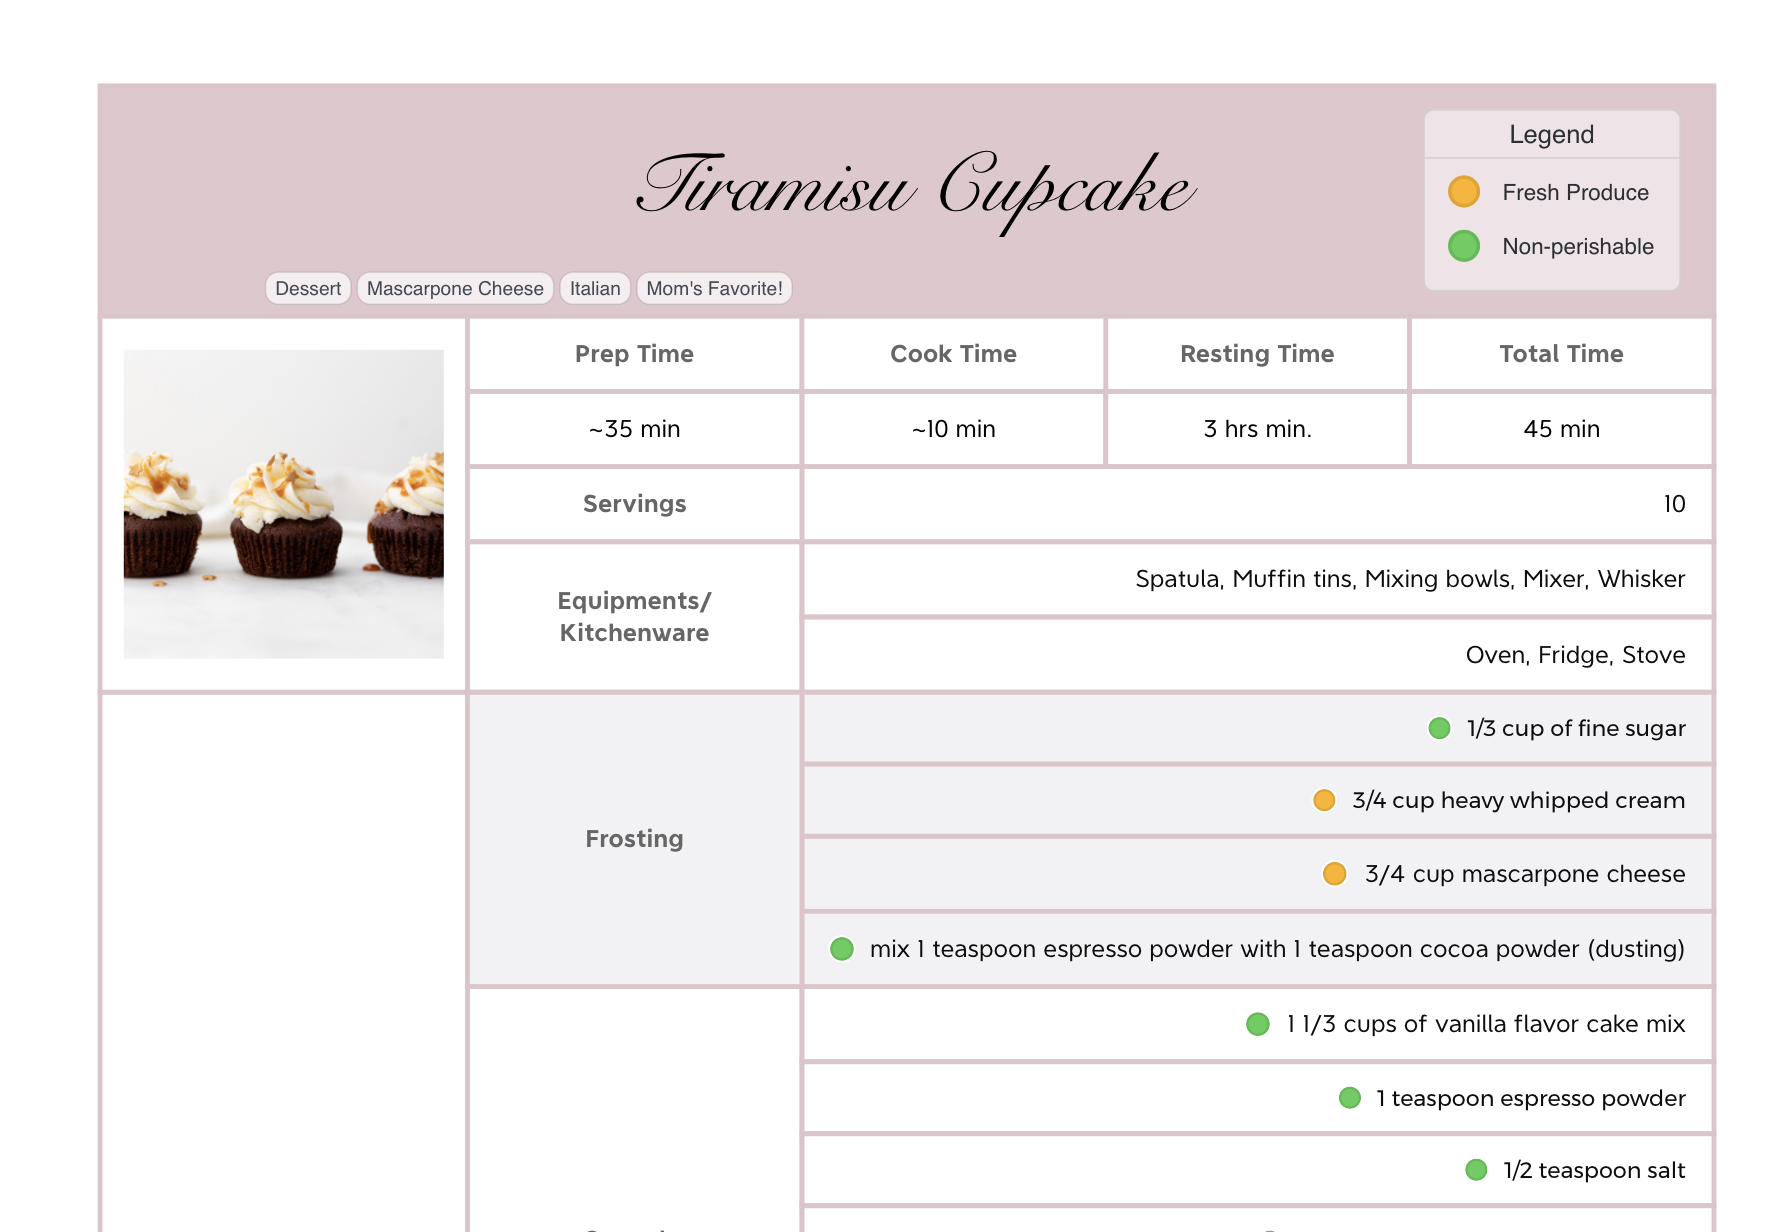Screen dimensions: 1782x1232
Task: Select the ~35 min prep value
Action: 634,429
